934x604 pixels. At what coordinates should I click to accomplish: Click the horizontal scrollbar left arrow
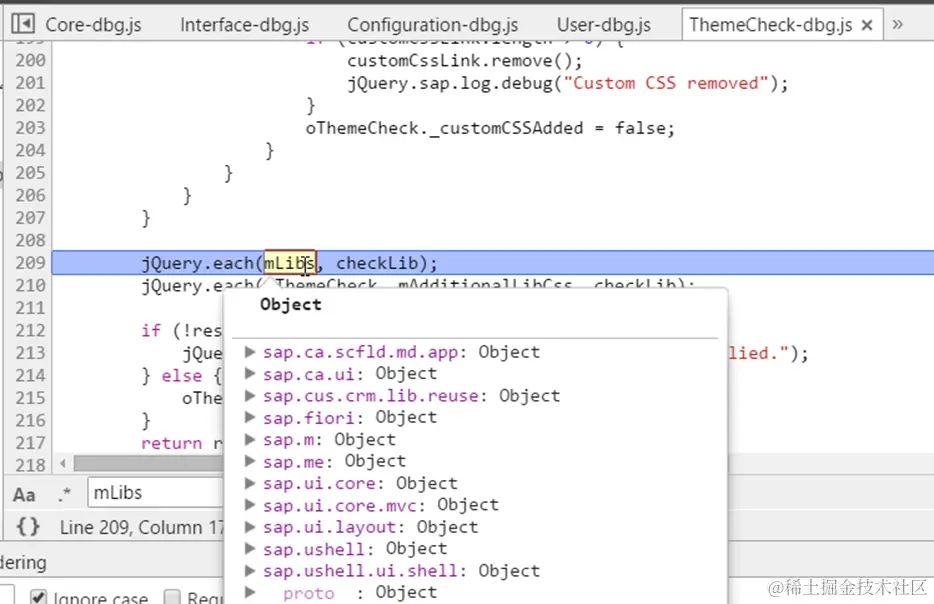[x=63, y=463]
